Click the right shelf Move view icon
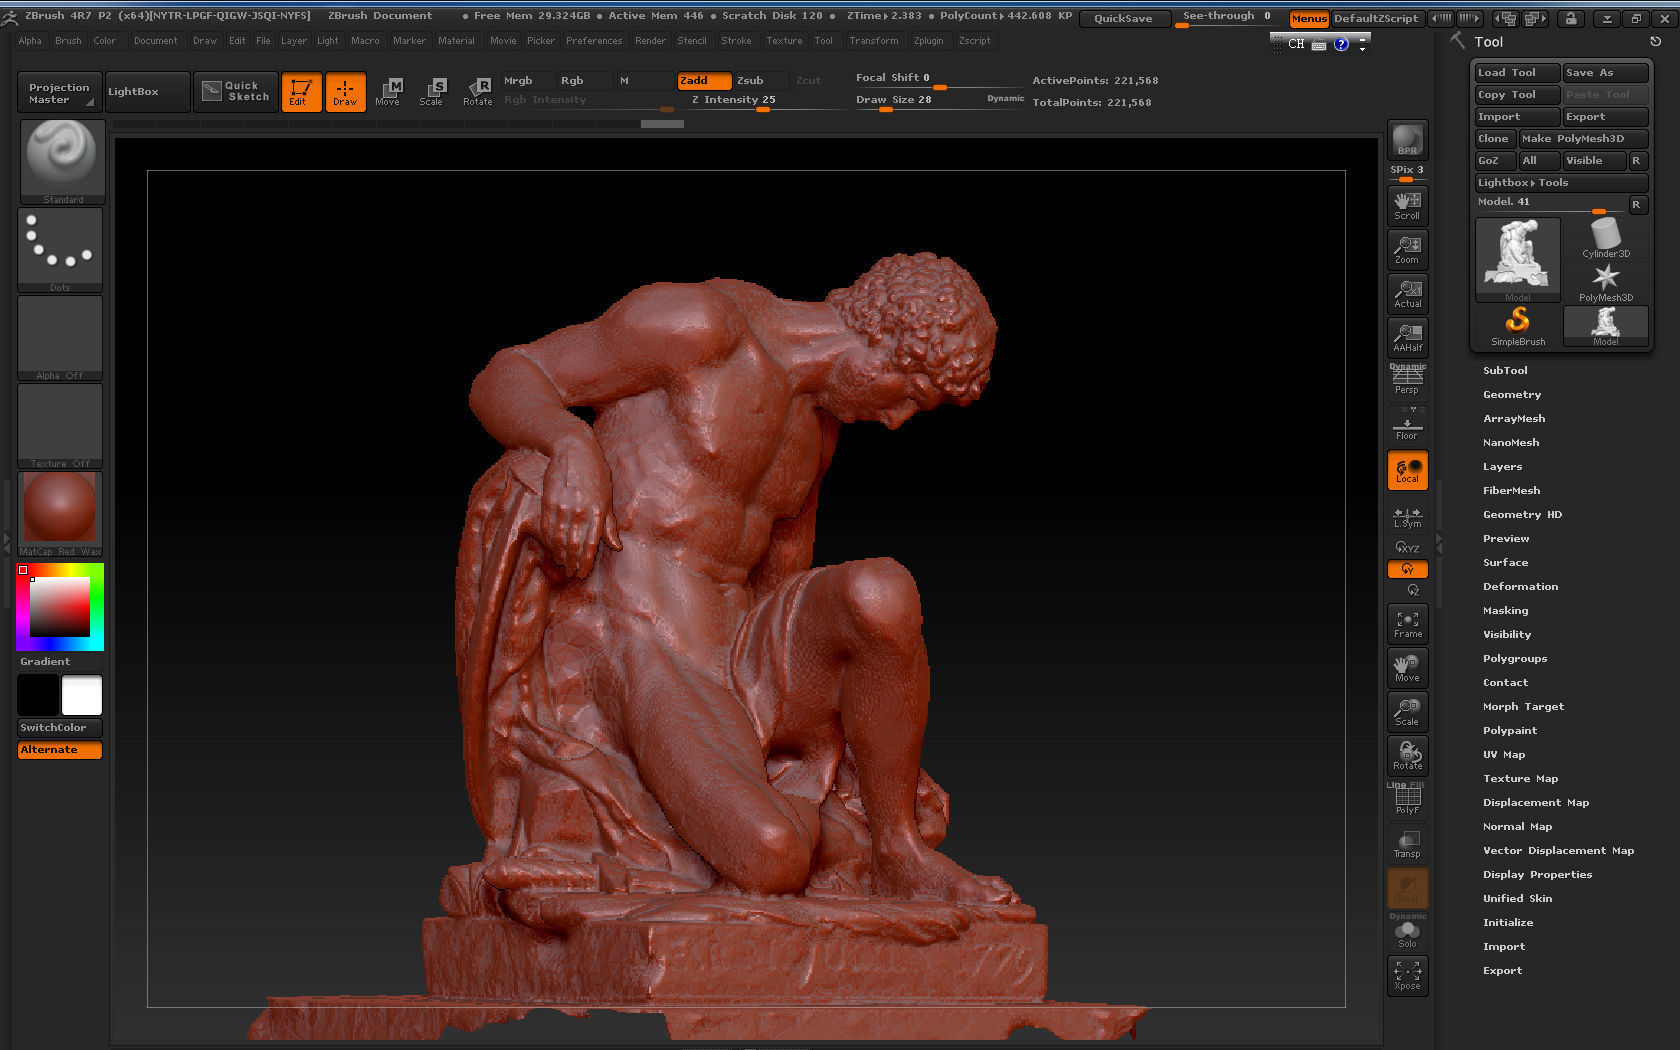The width and height of the screenshot is (1680, 1050). click(1407, 668)
